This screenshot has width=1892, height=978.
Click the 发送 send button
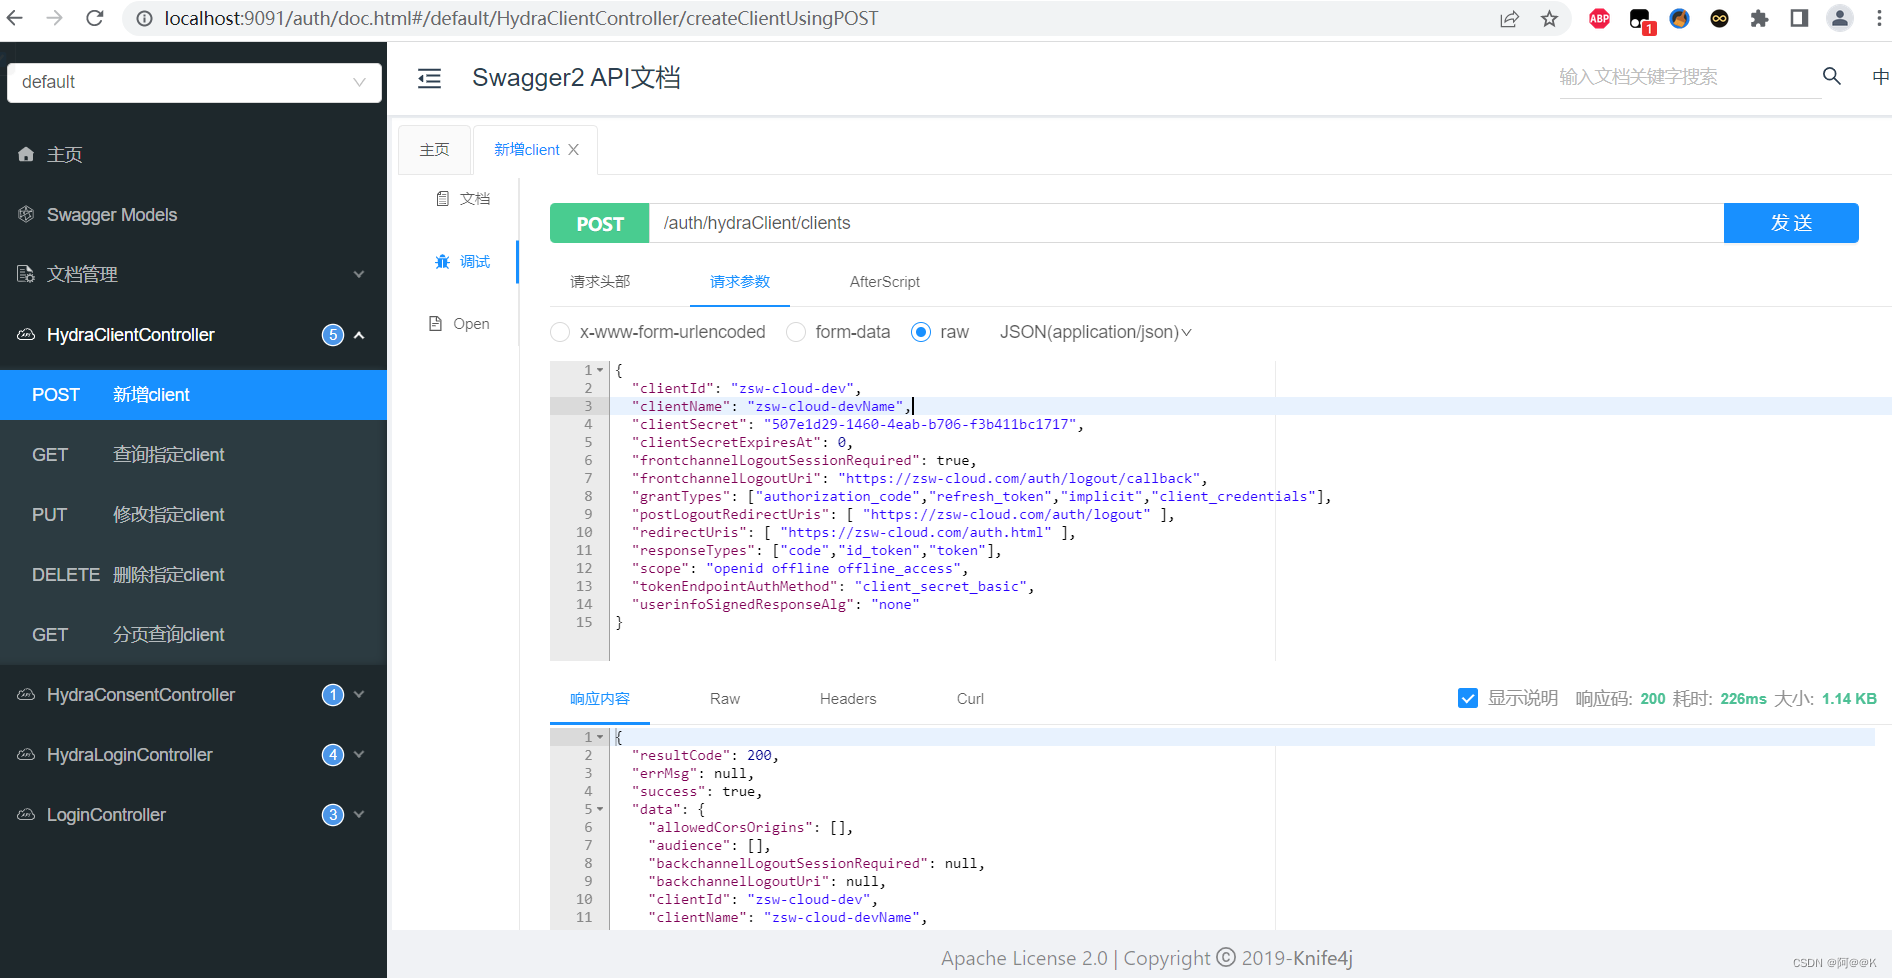[x=1791, y=223]
